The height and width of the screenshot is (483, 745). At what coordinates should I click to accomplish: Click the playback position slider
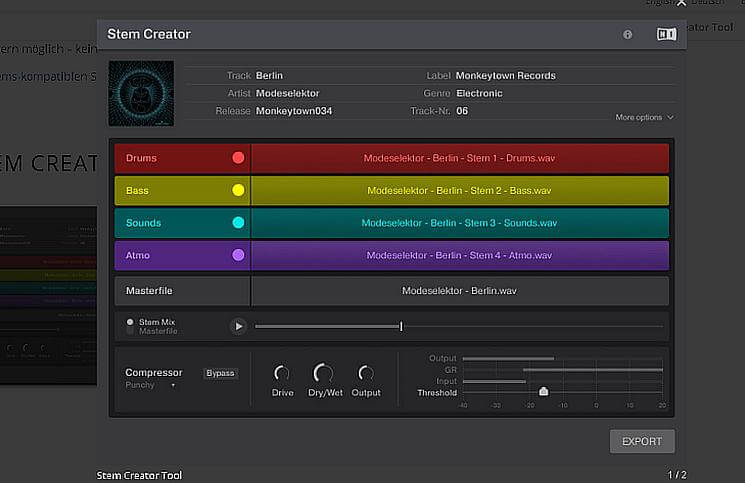pyautogui.click(x=401, y=326)
